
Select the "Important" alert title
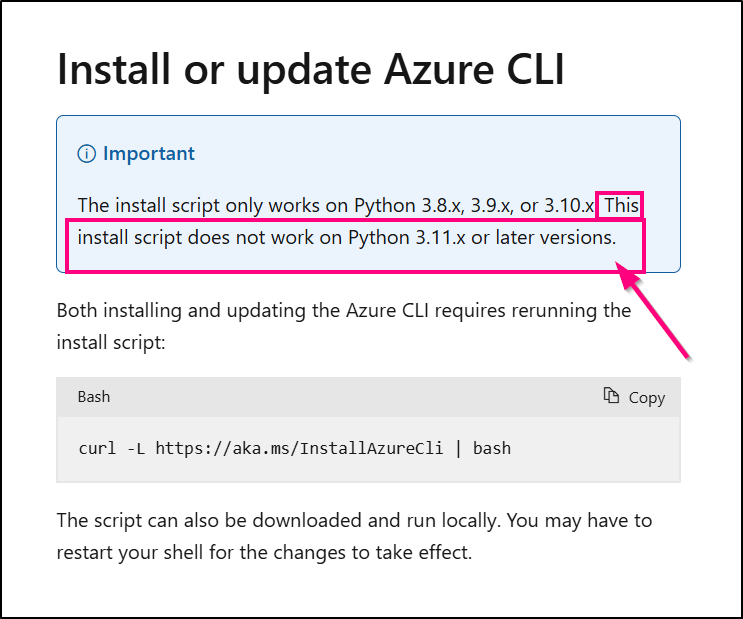(x=149, y=154)
